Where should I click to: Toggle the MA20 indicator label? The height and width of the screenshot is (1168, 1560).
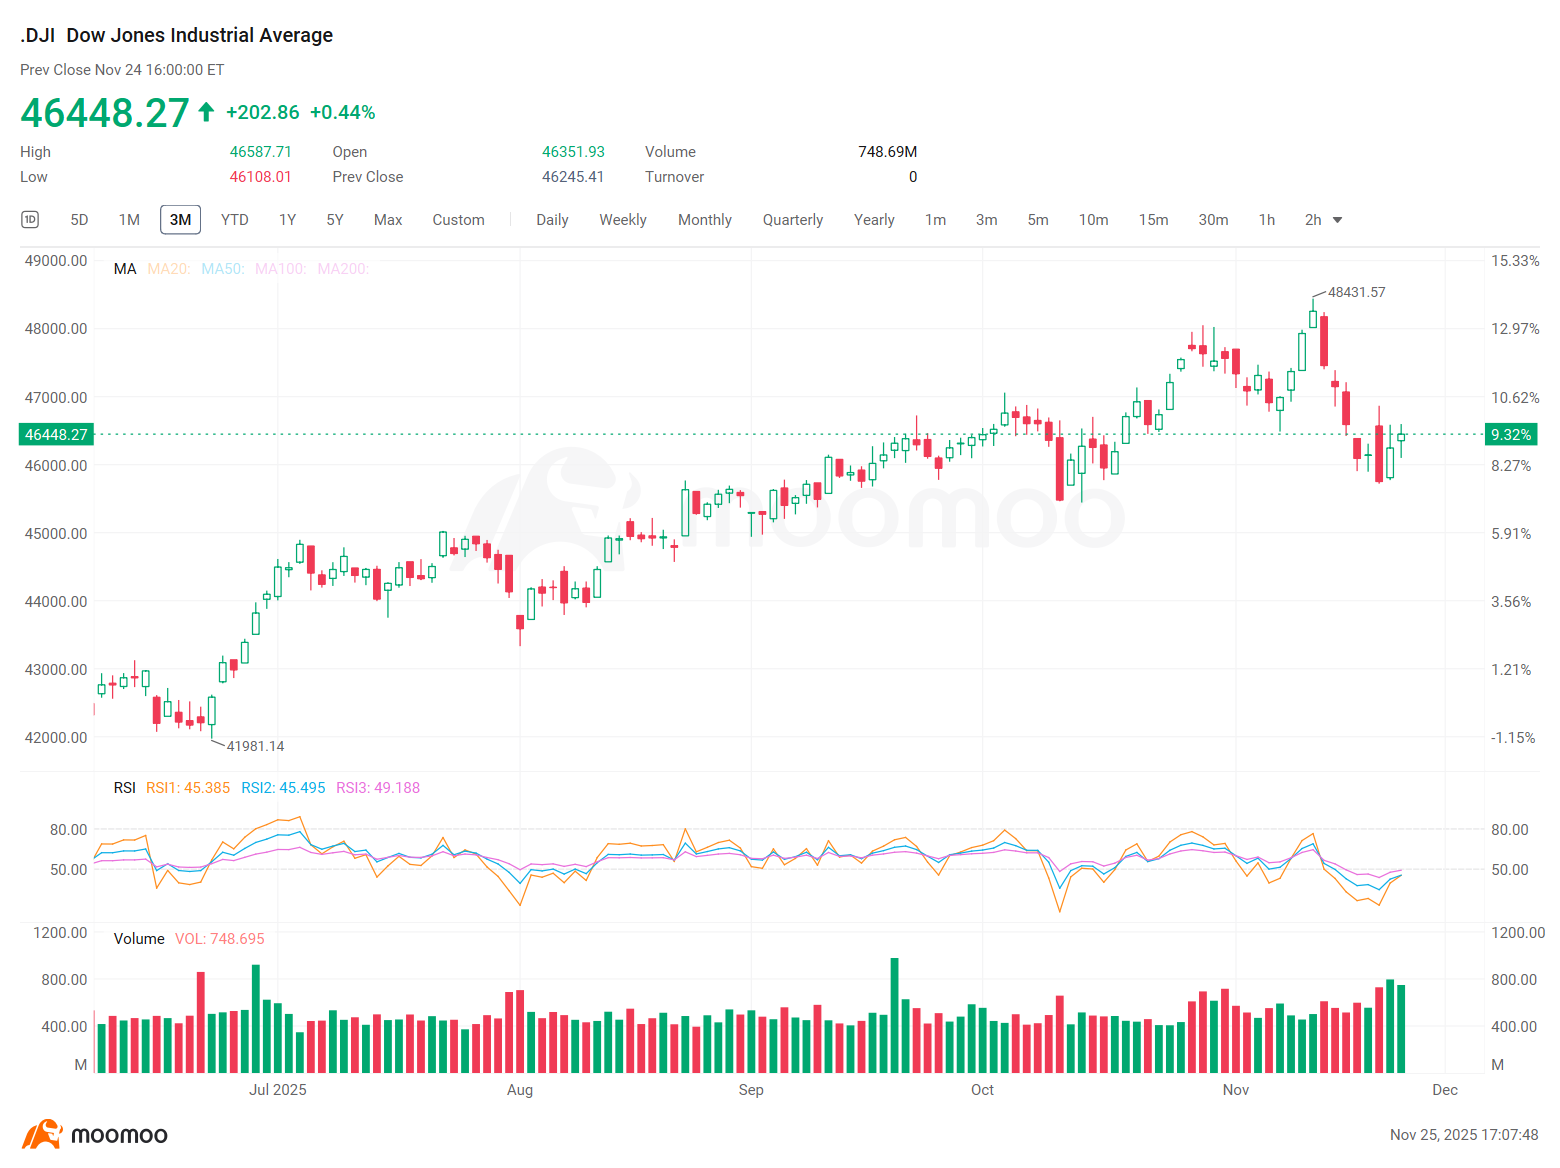tap(168, 269)
